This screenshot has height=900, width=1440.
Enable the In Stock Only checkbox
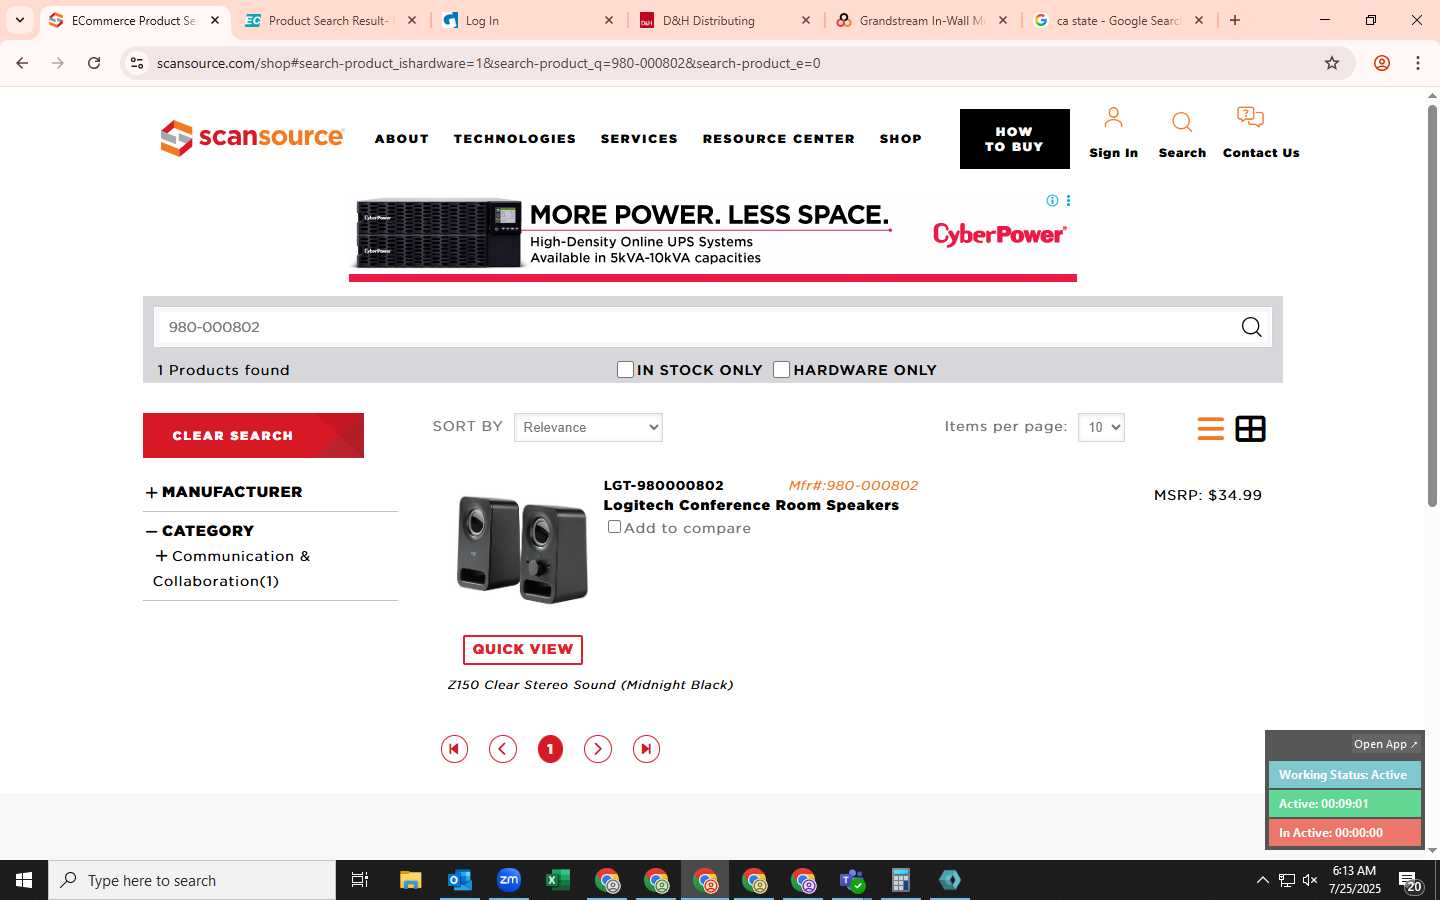(626, 370)
